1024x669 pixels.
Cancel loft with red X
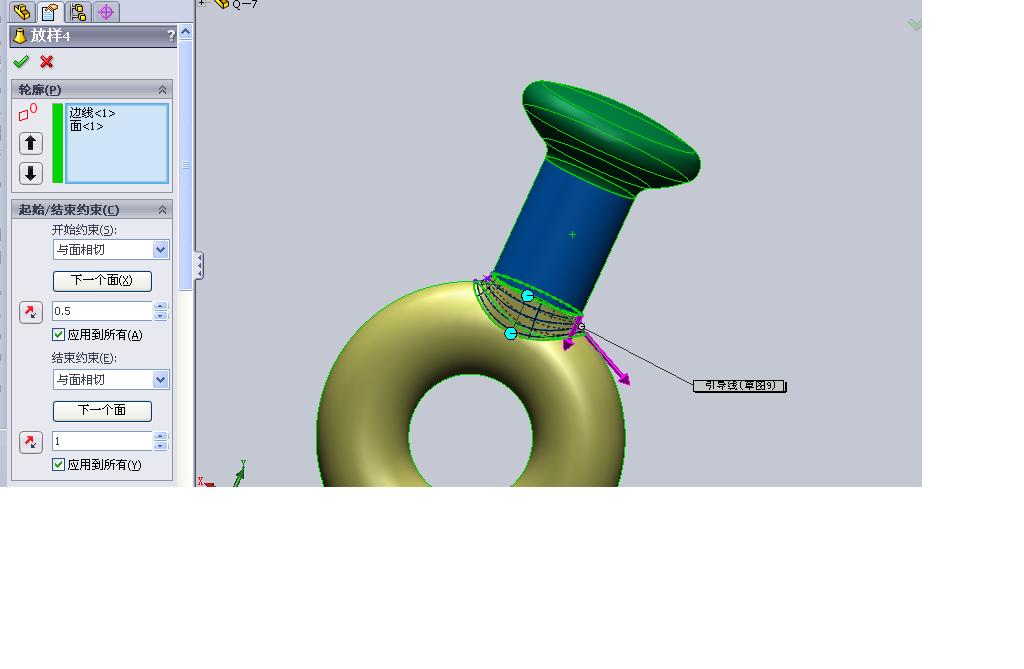click(46, 62)
